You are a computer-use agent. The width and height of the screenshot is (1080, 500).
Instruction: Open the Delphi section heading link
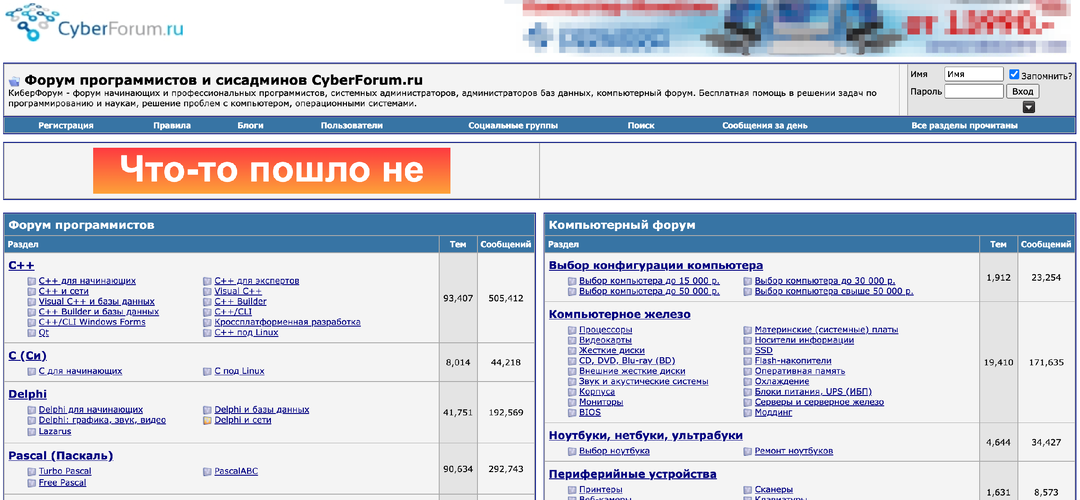28,395
